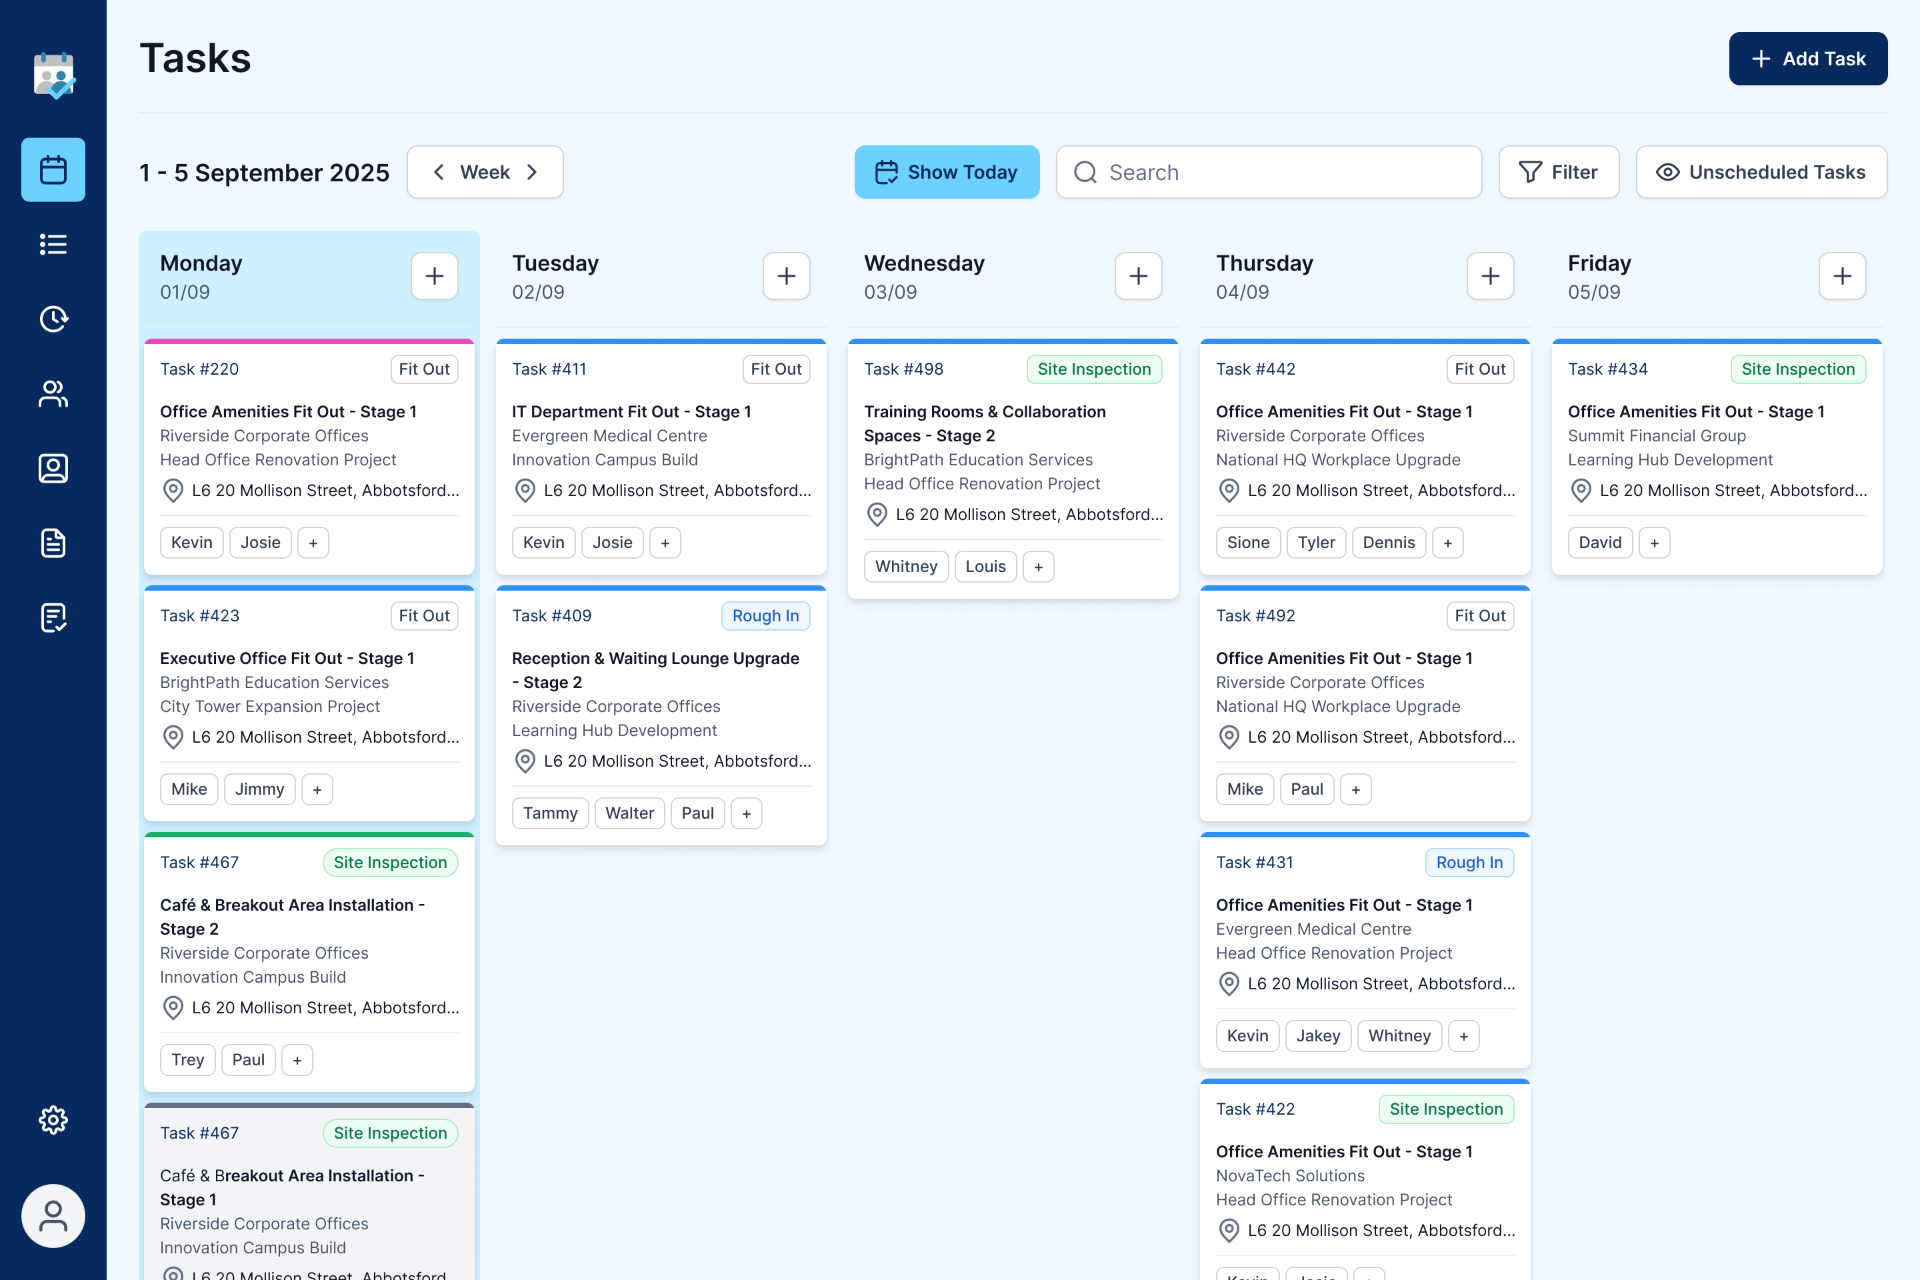Open the document sidebar icon
Image resolution: width=1920 pixels, height=1280 pixels.
(x=53, y=543)
